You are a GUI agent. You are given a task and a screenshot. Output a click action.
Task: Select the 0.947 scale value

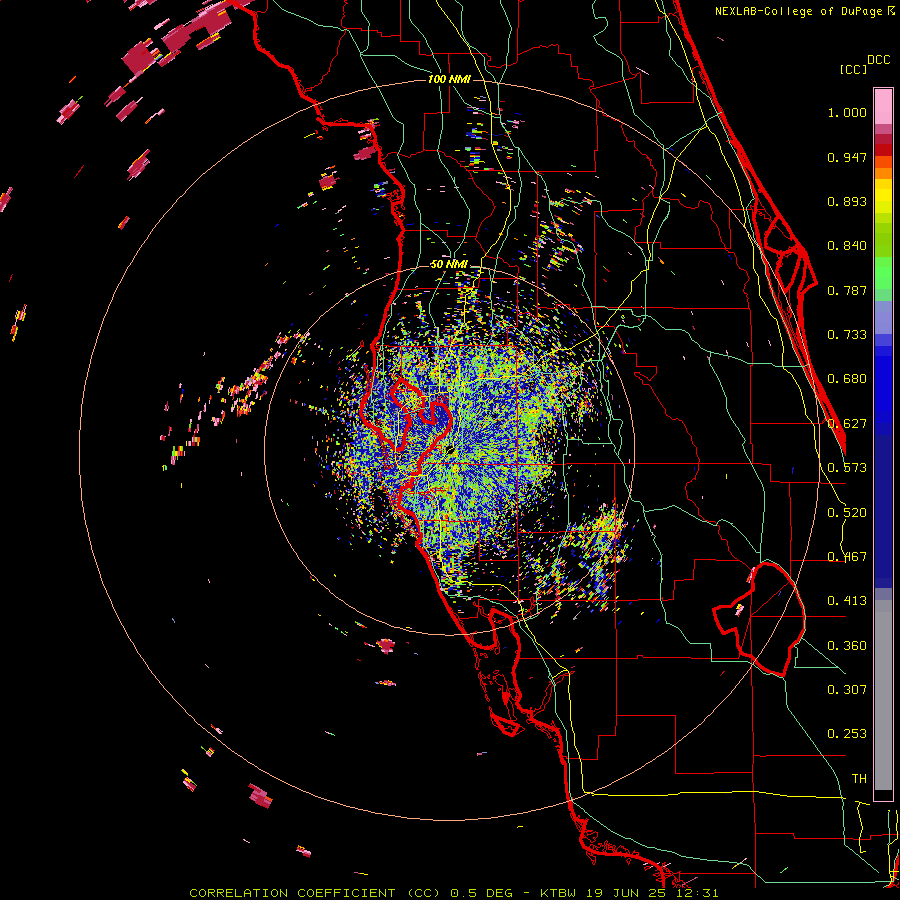point(847,157)
